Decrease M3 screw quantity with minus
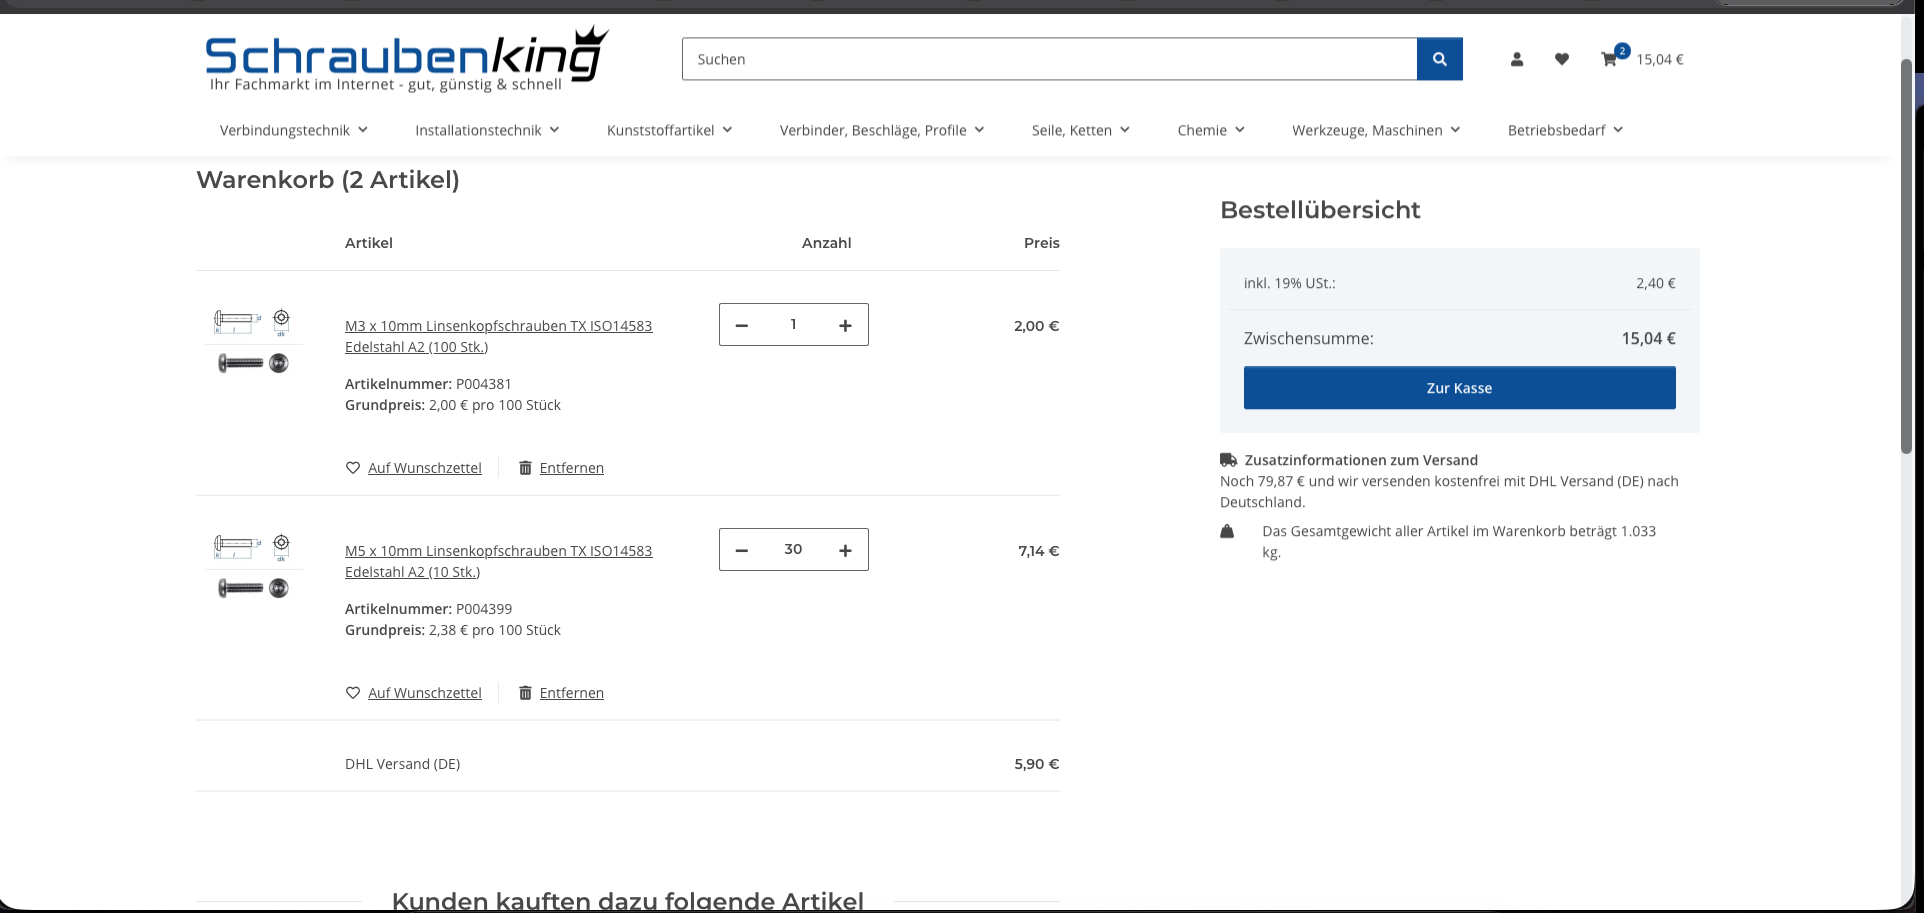The height and width of the screenshot is (913, 1924). coord(742,325)
